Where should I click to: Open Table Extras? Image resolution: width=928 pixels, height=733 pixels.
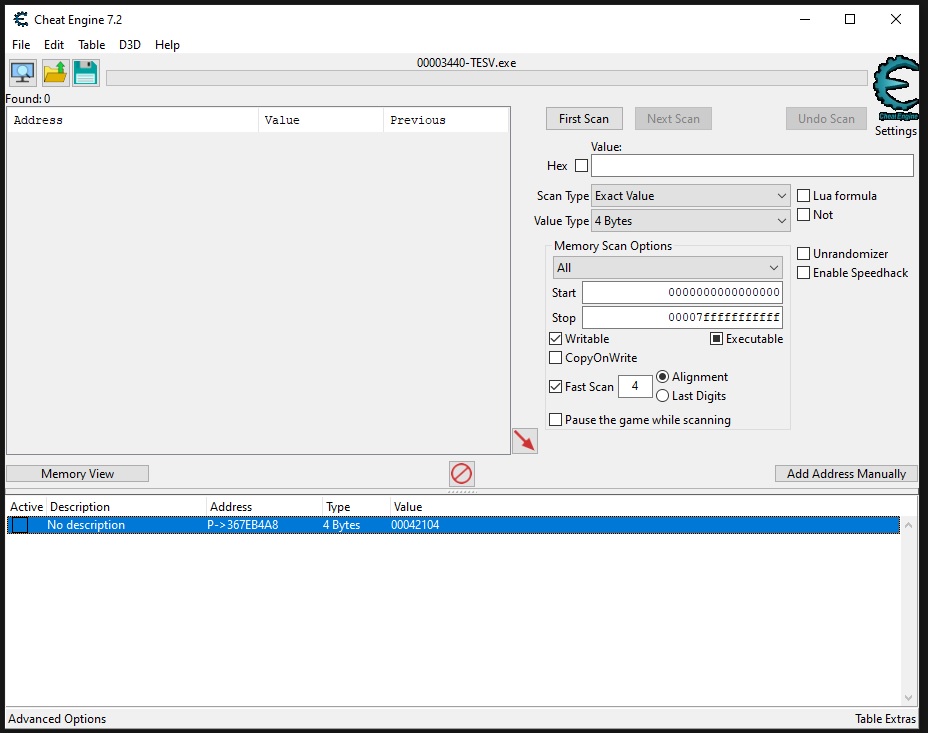click(x=885, y=719)
